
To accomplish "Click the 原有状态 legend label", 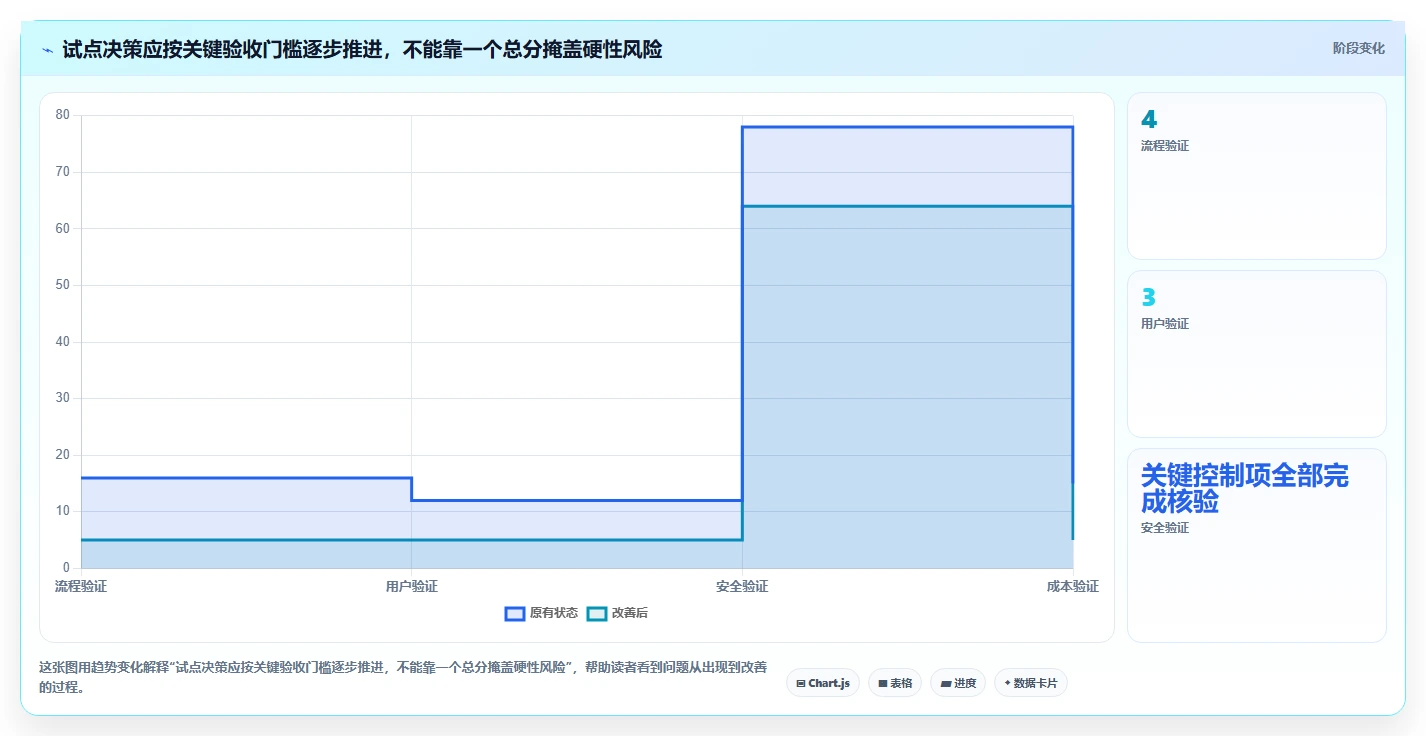I will [554, 613].
